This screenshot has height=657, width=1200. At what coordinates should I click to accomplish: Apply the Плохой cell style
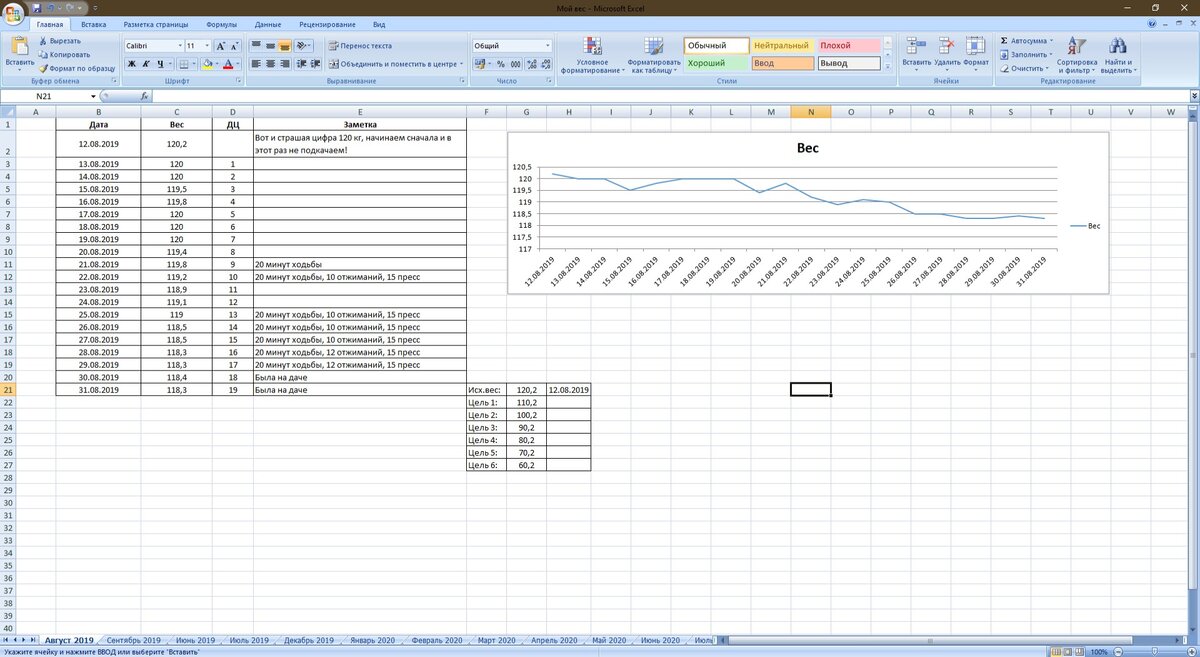click(x=849, y=46)
